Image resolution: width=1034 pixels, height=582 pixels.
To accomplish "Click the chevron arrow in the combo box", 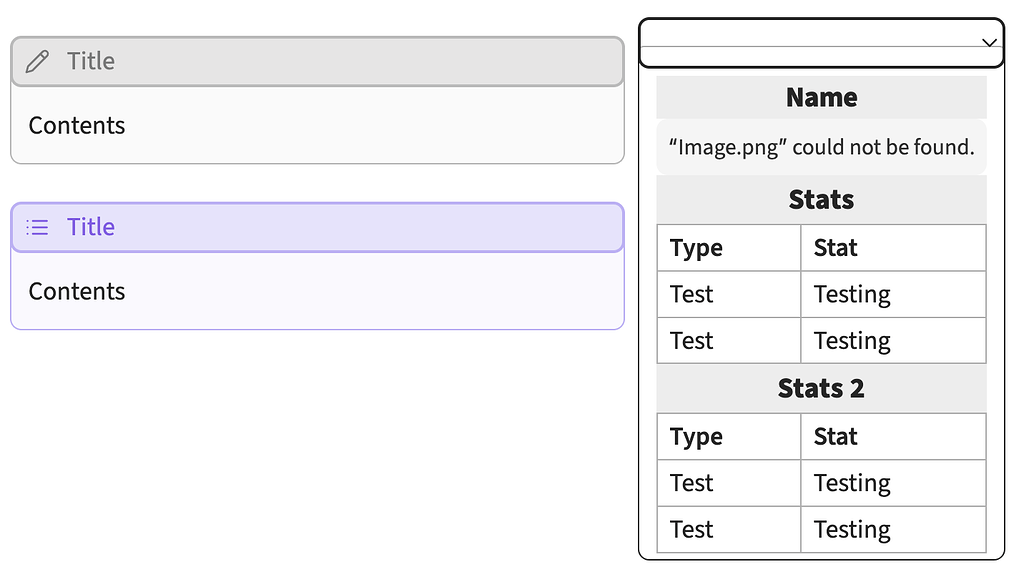I will (988, 43).
